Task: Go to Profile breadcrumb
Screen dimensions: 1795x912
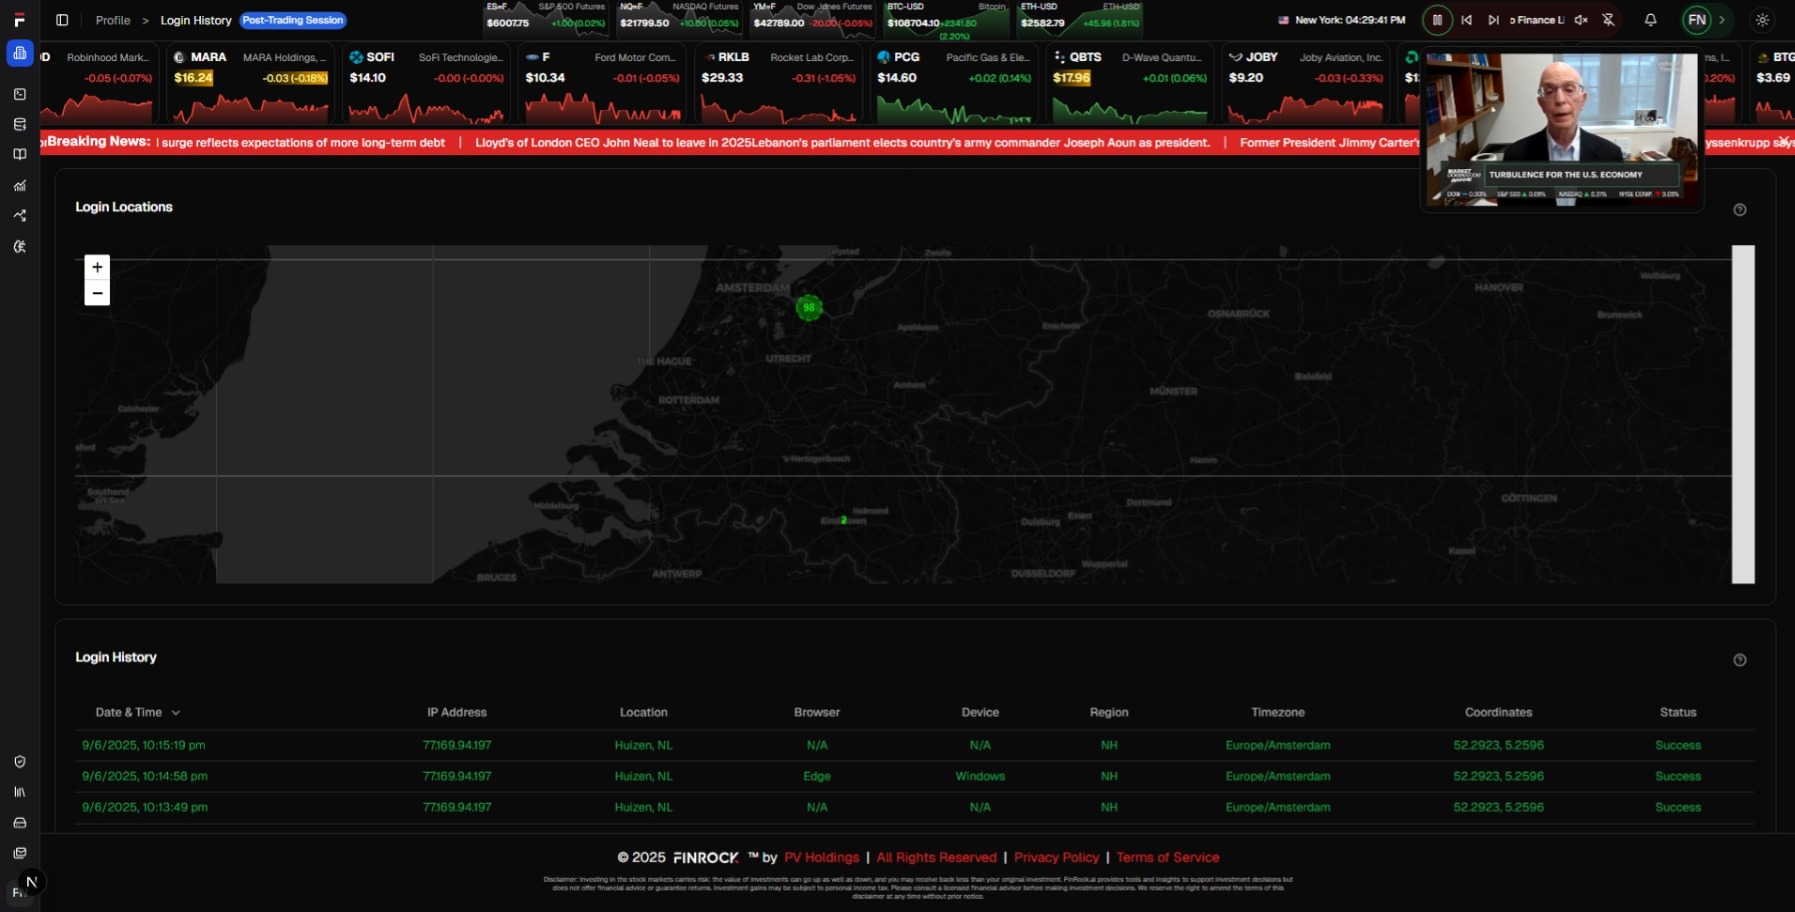Action: [113, 20]
